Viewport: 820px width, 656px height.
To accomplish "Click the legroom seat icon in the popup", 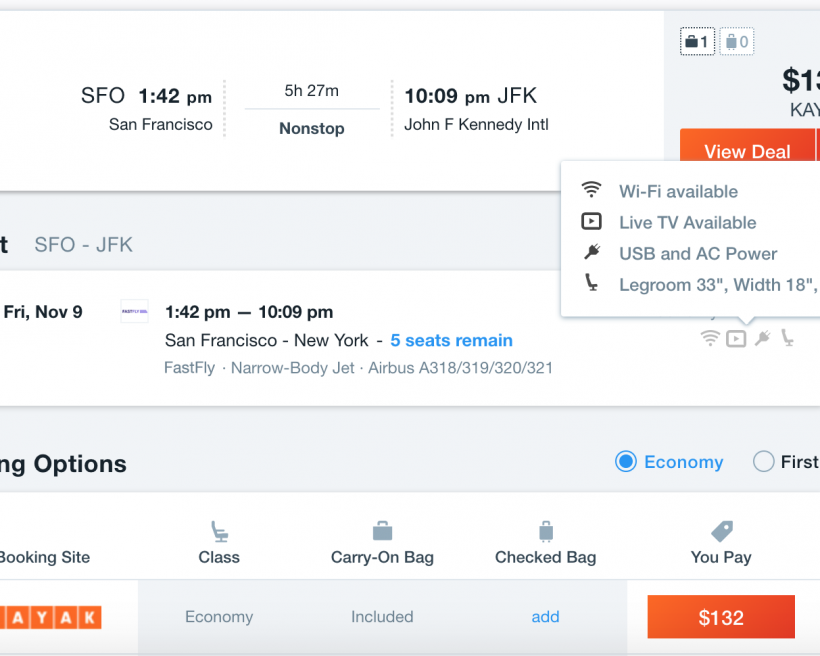I will click(593, 285).
